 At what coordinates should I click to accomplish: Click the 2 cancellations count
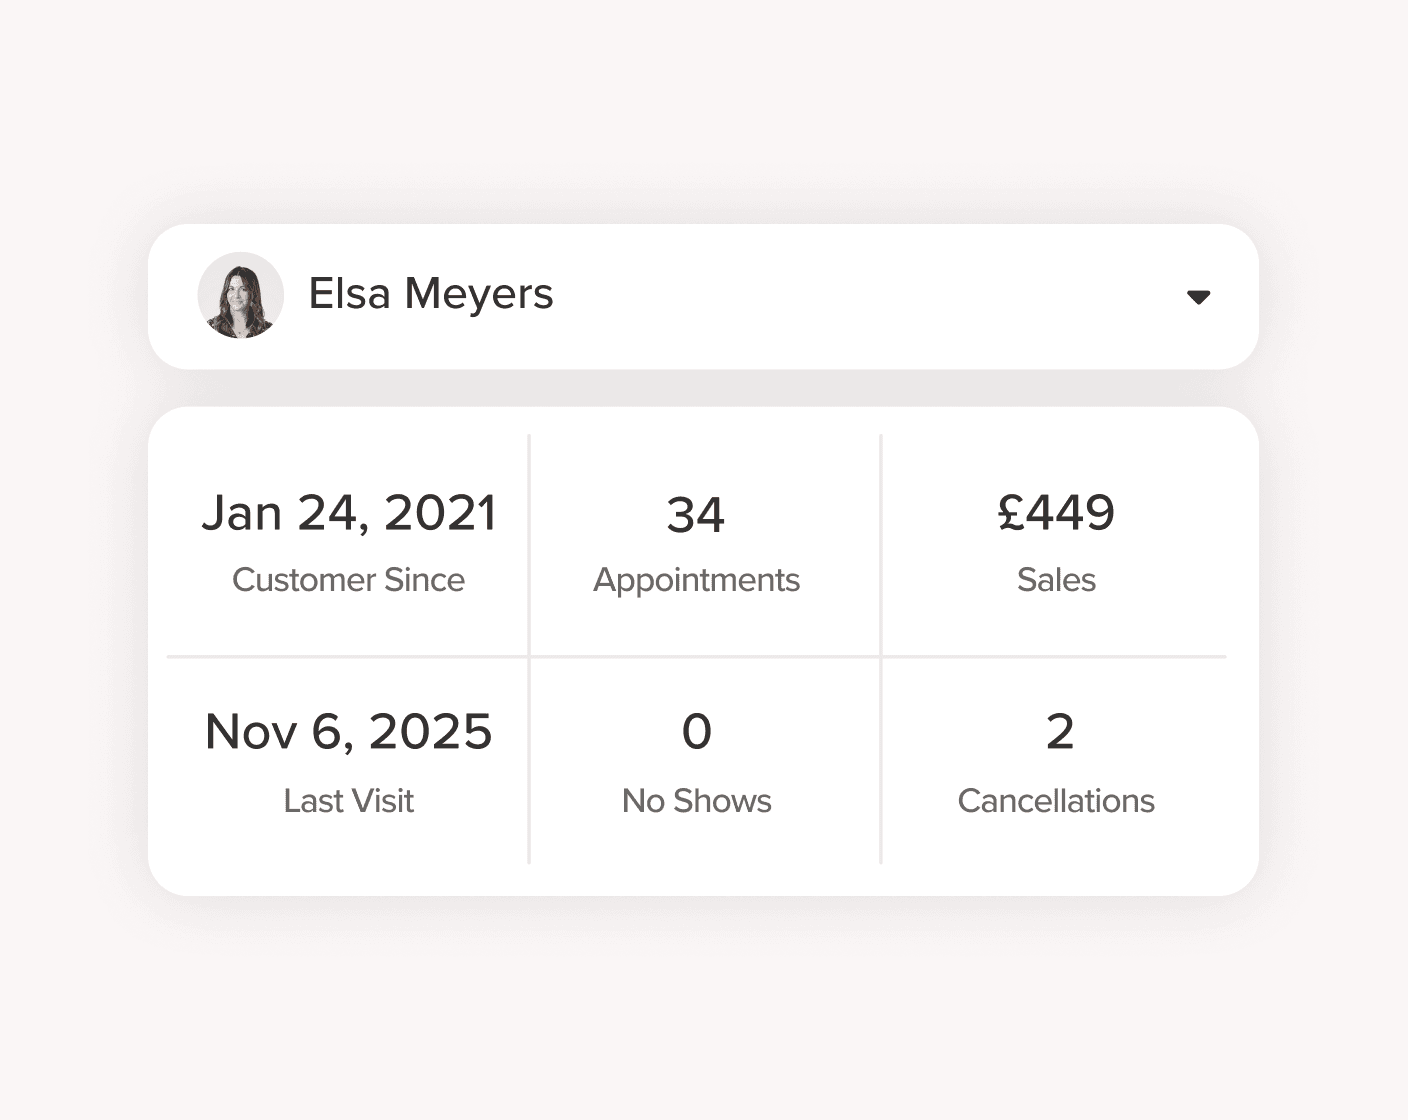pyautogui.click(x=1059, y=731)
